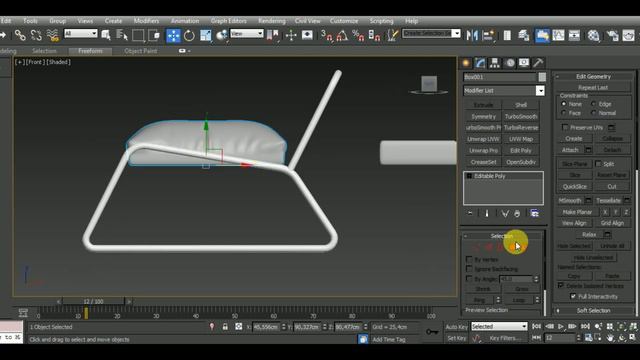Open the key mode Selected dropdown

pyautogui.click(x=499, y=327)
